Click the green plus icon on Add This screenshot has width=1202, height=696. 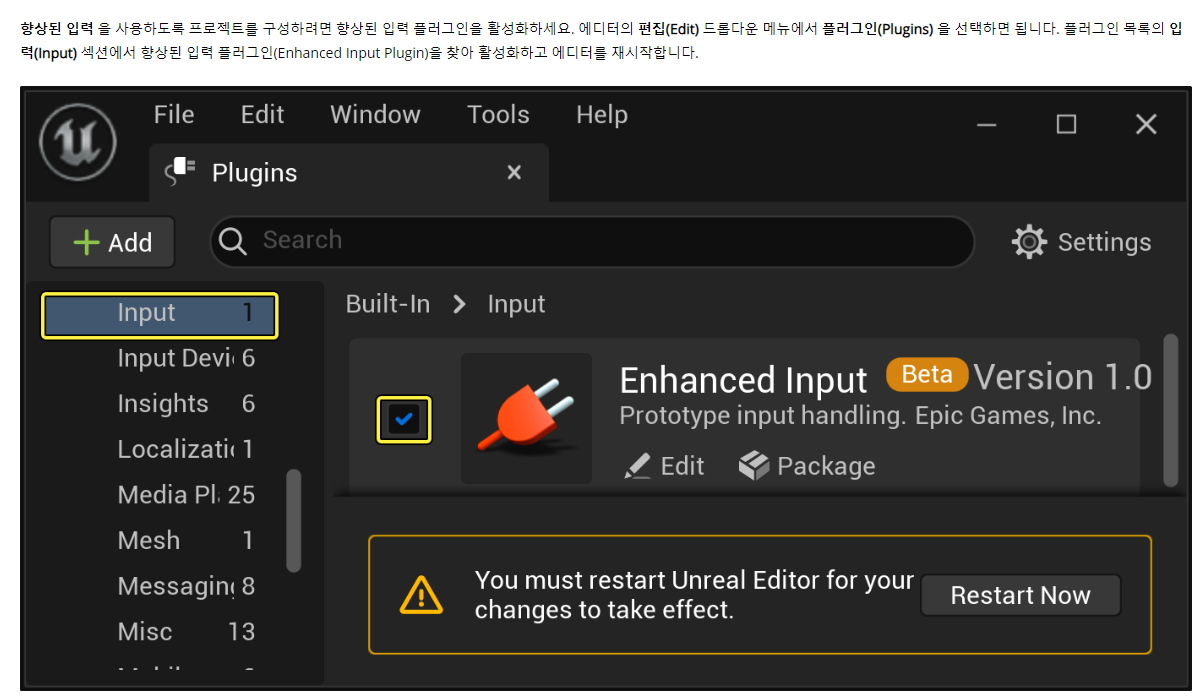pyautogui.click(x=88, y=243)
